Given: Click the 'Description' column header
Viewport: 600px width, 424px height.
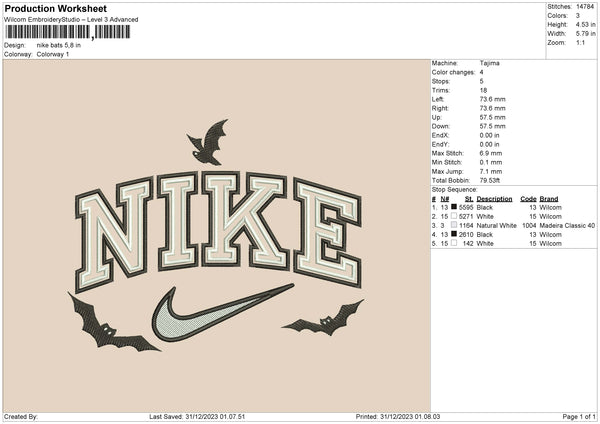Looking at the screenshot, I should click(x=494, y=199).
